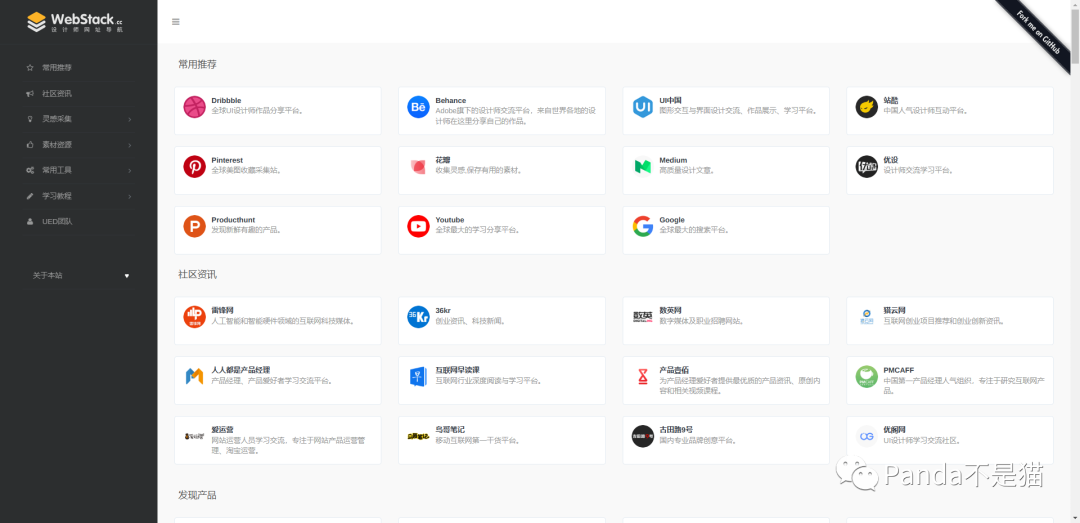Expand the 学习教程 chevron arrow

pos(129,196)
